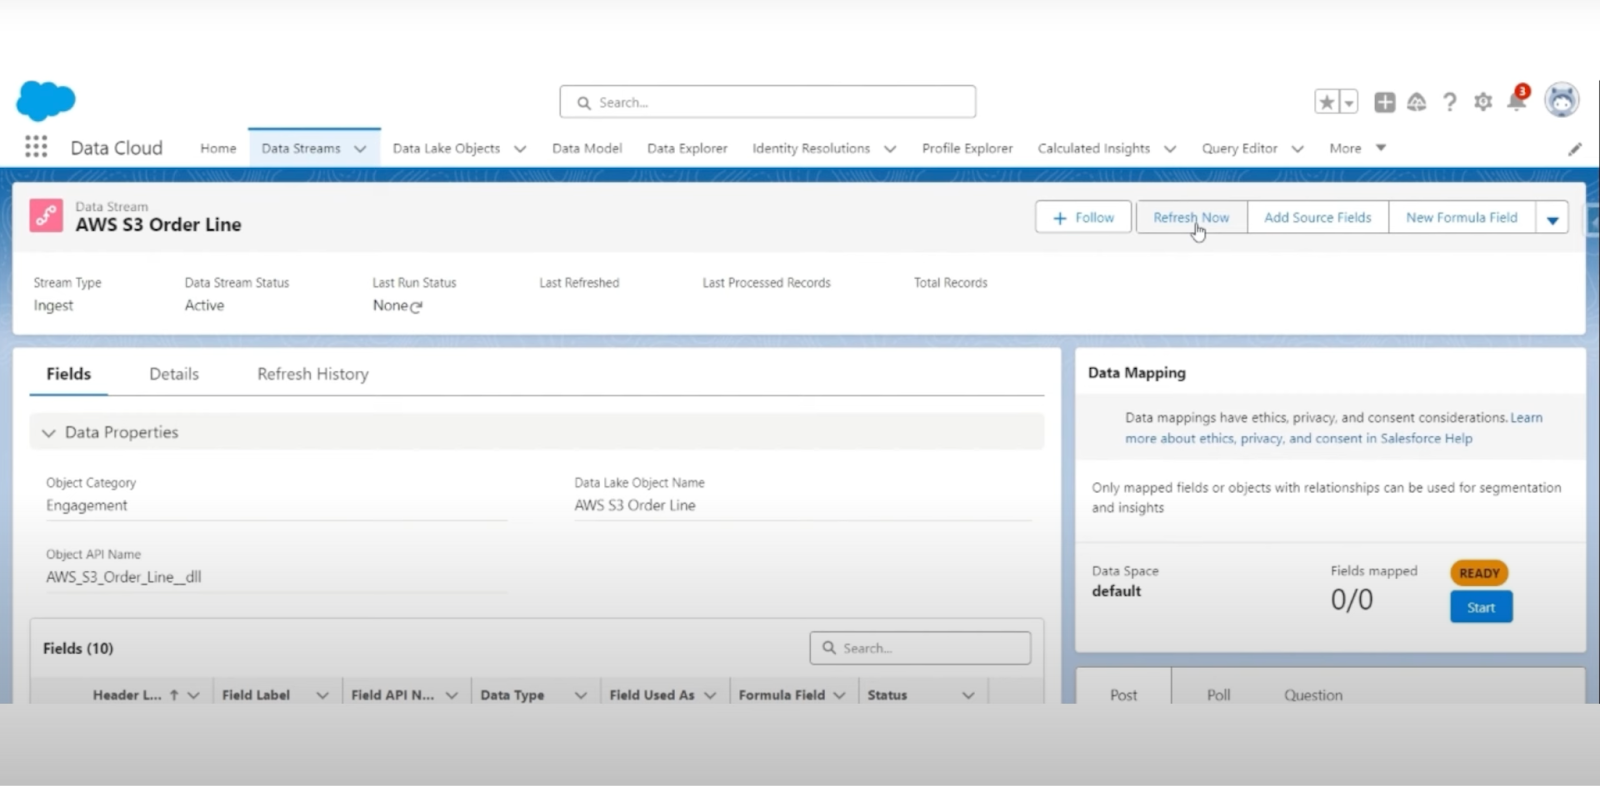This screenshot has height=786, width=1600.
Task: Expand Calculated Insights chevron
Action: pyautogui.click(x=1170, y=149)
